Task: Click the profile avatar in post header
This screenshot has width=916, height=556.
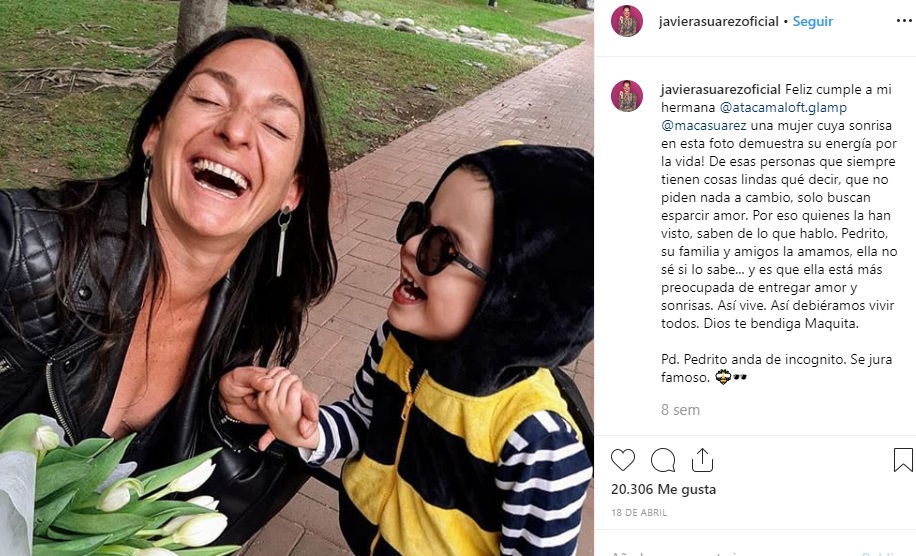Action: tap(627, 21)
